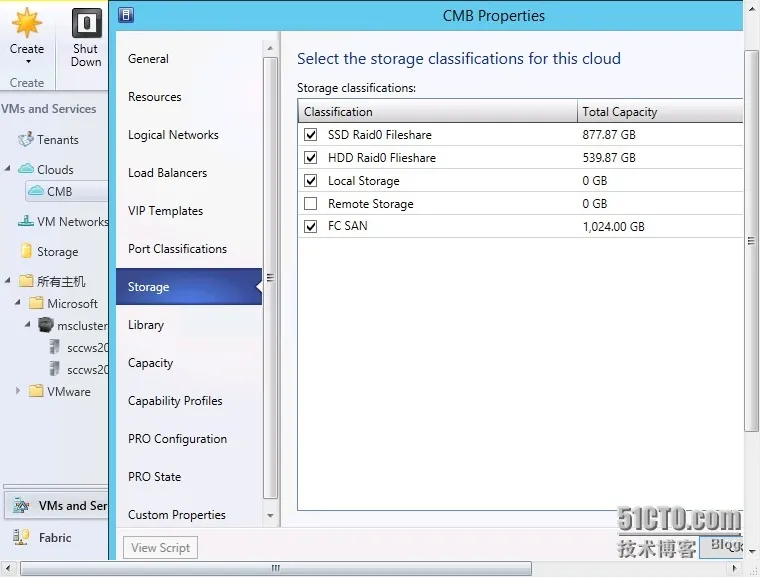760x577 pixels.
Task: Select the VM Networks tree label
Action: pos(73,222)
